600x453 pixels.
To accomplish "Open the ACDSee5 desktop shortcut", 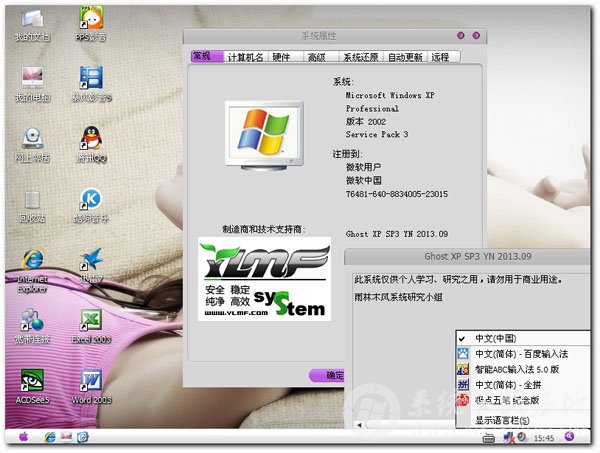I will [32, 386].
